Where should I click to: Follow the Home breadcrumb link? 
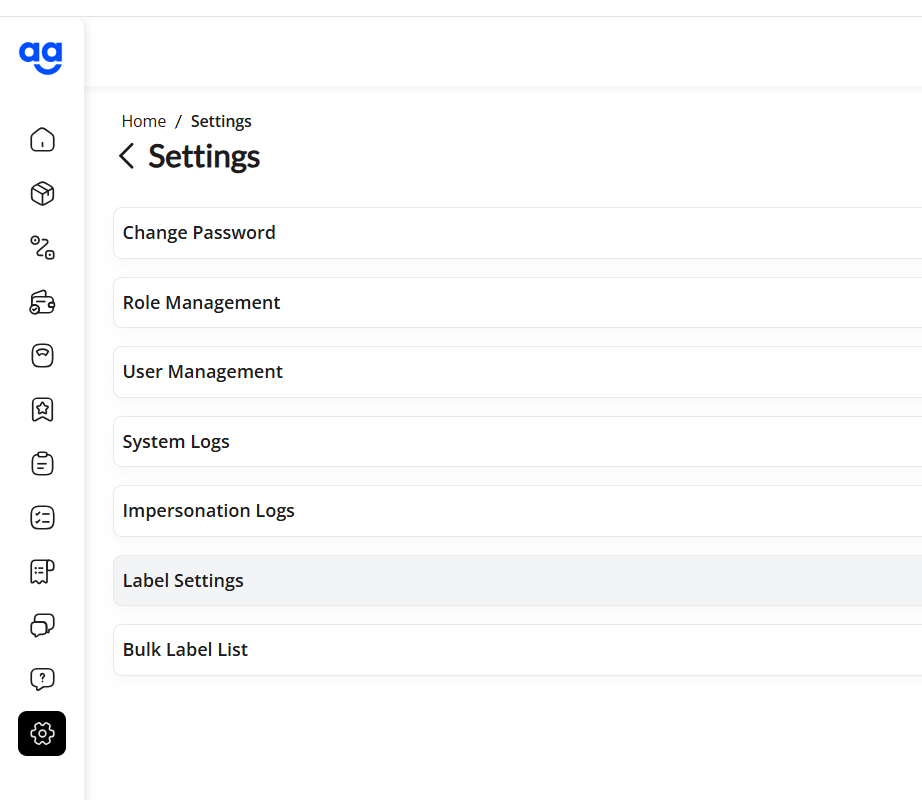click(143, 121)
